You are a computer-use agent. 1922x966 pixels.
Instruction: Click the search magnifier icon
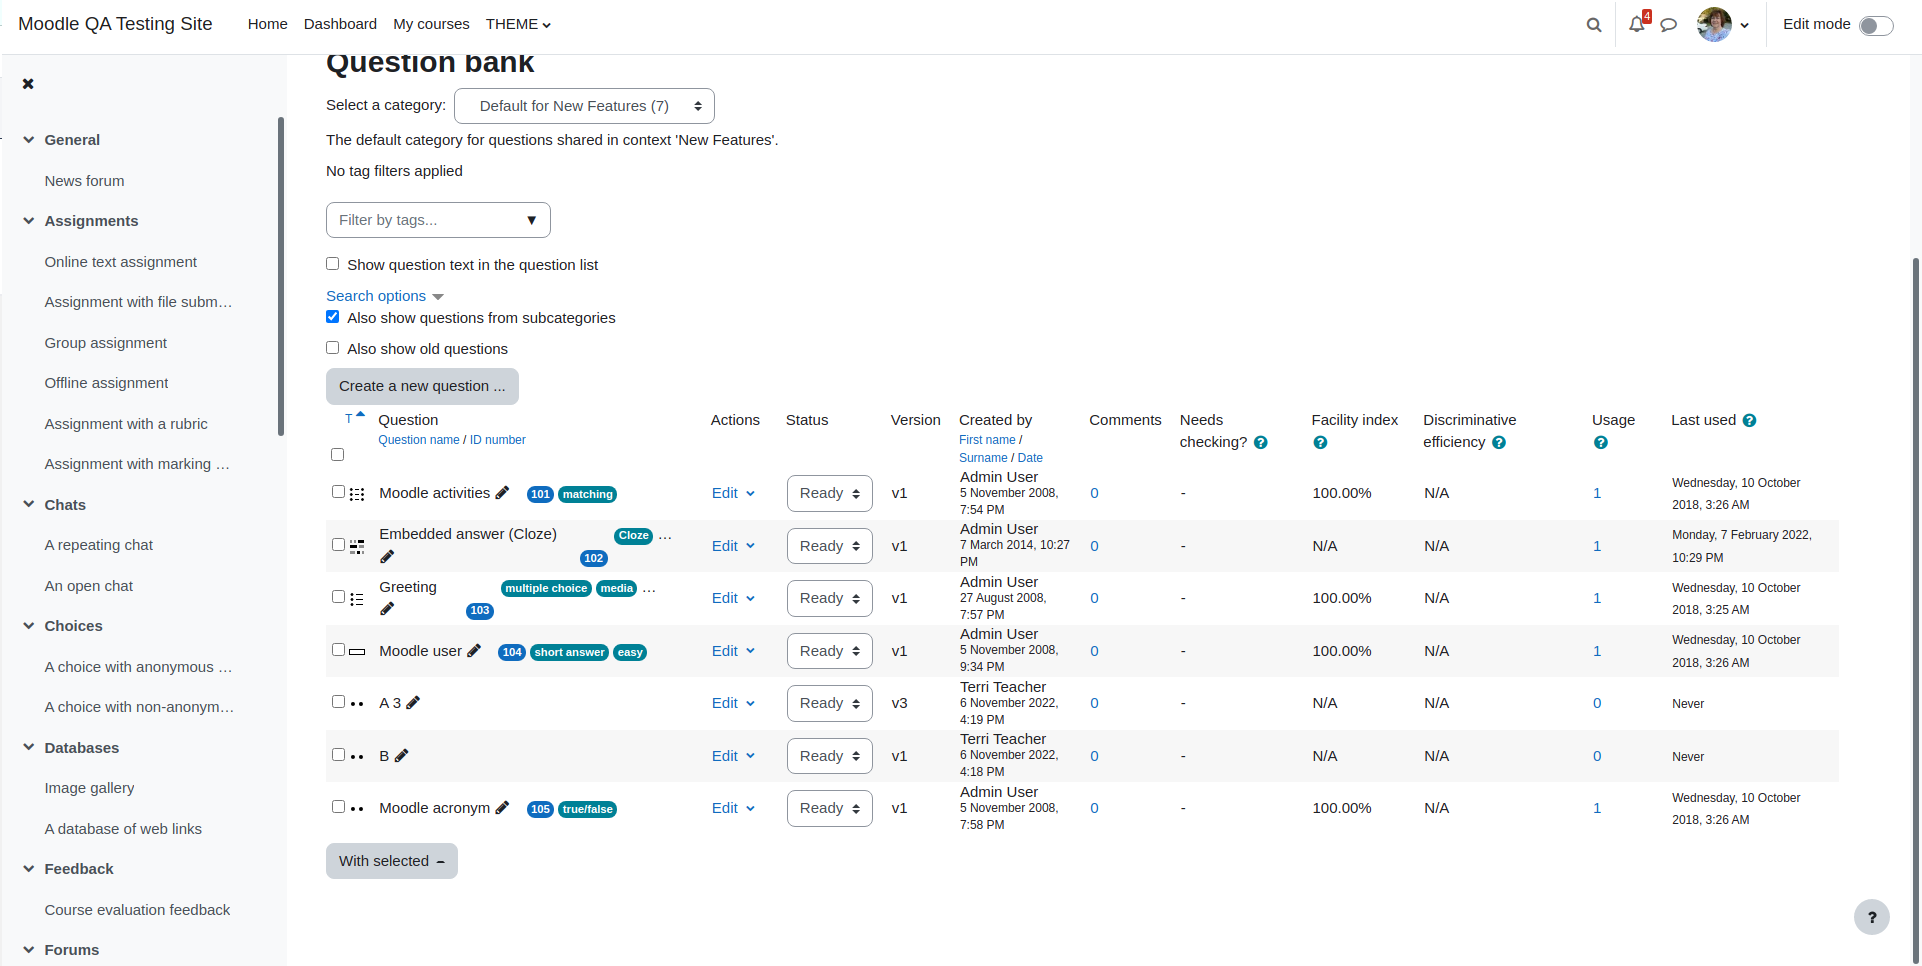pos(1594,25)
